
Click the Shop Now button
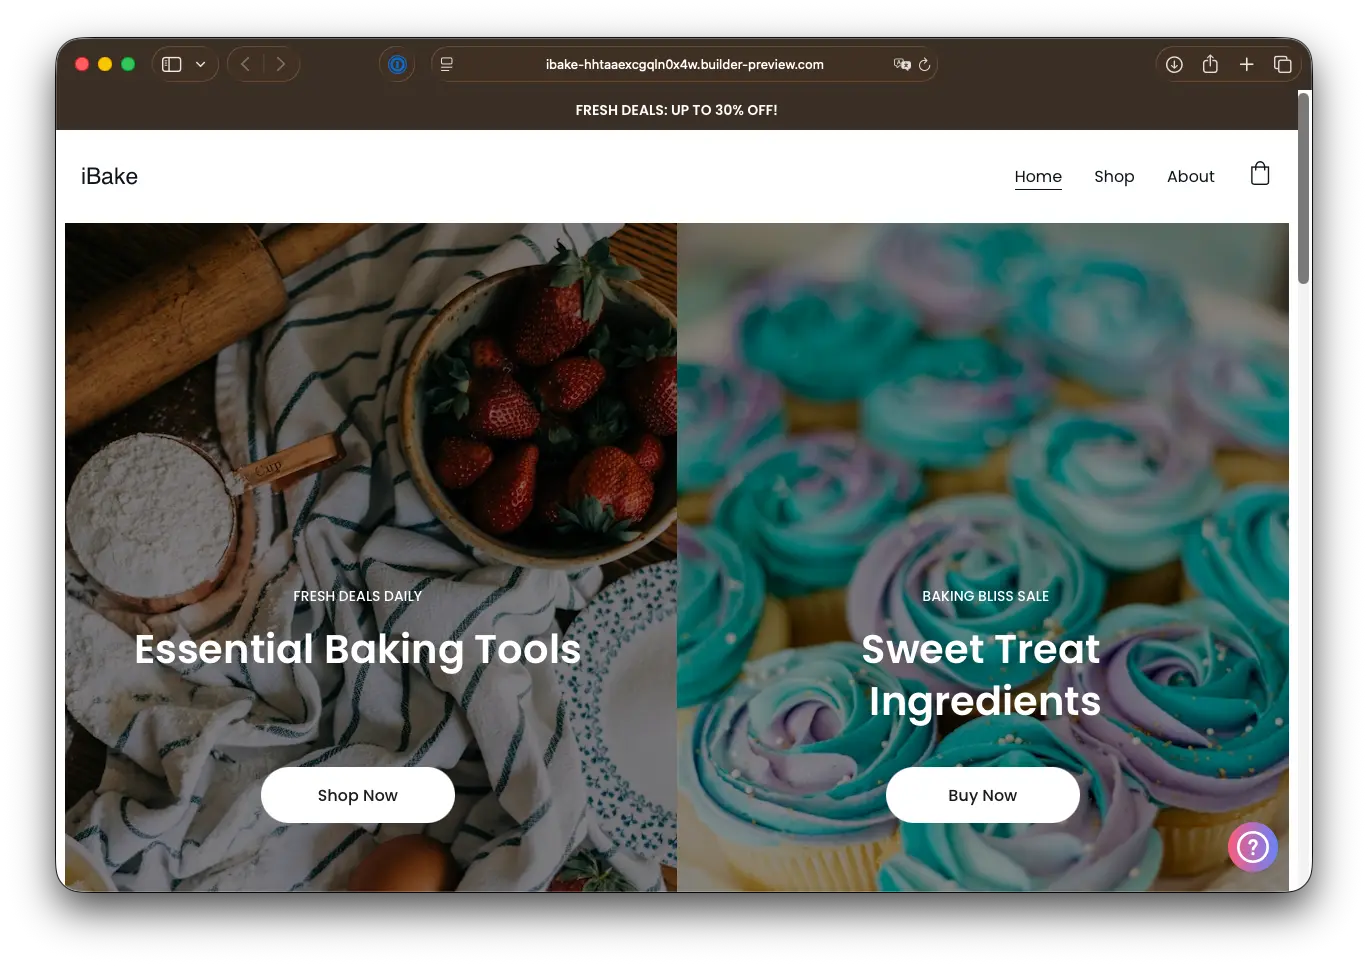coord(358,795)
